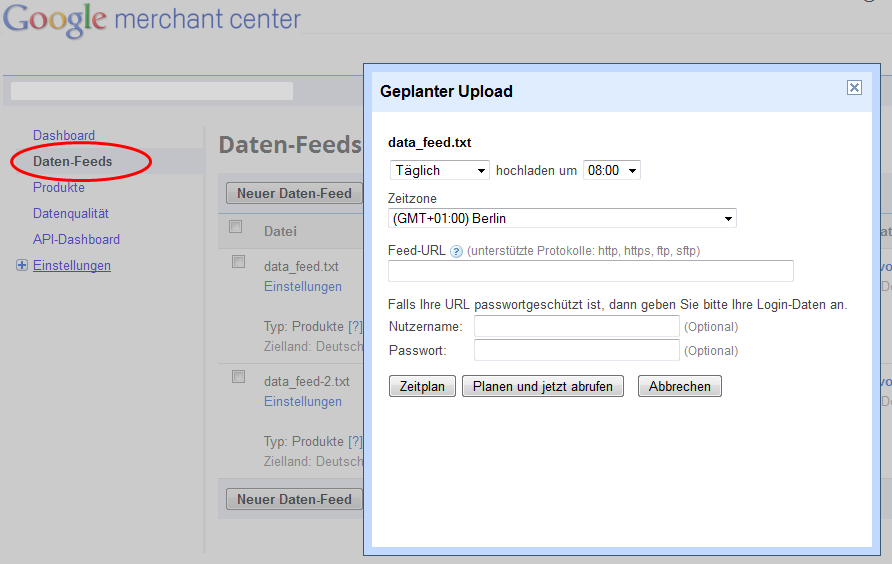Open the Einstellungen sidebar link

tap(72, 265)
